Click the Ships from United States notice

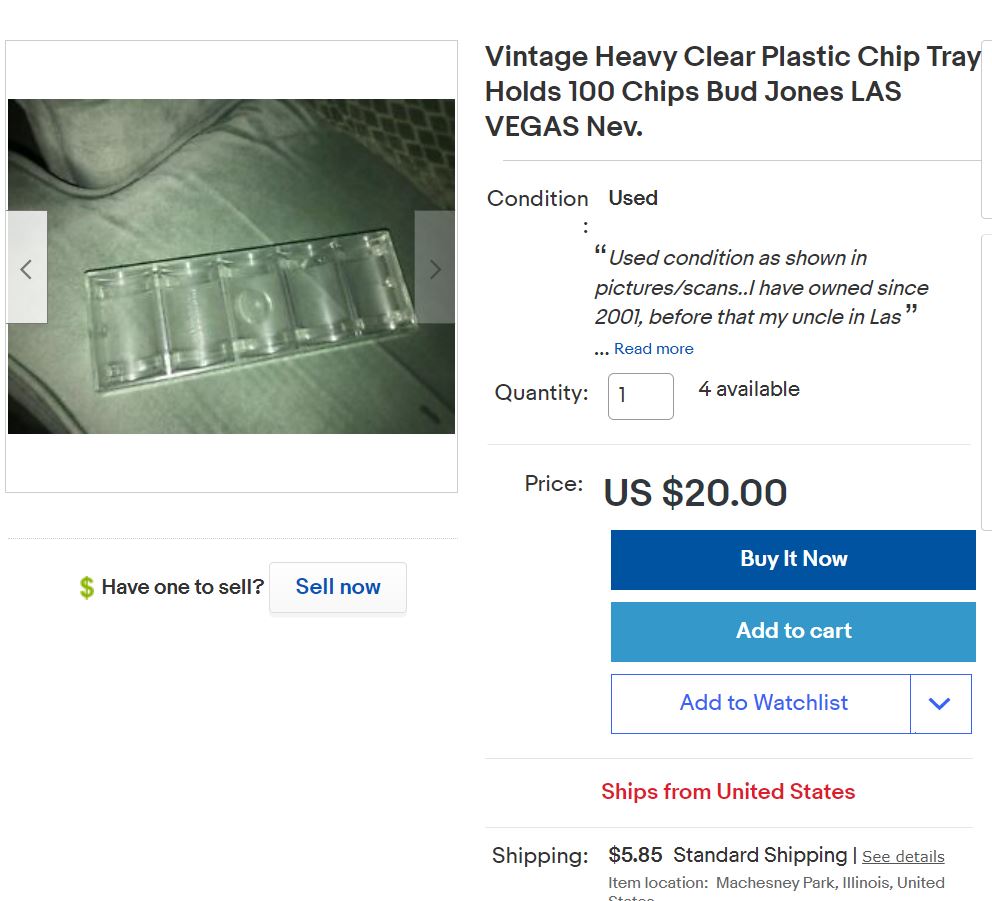(x=728, y=792)
